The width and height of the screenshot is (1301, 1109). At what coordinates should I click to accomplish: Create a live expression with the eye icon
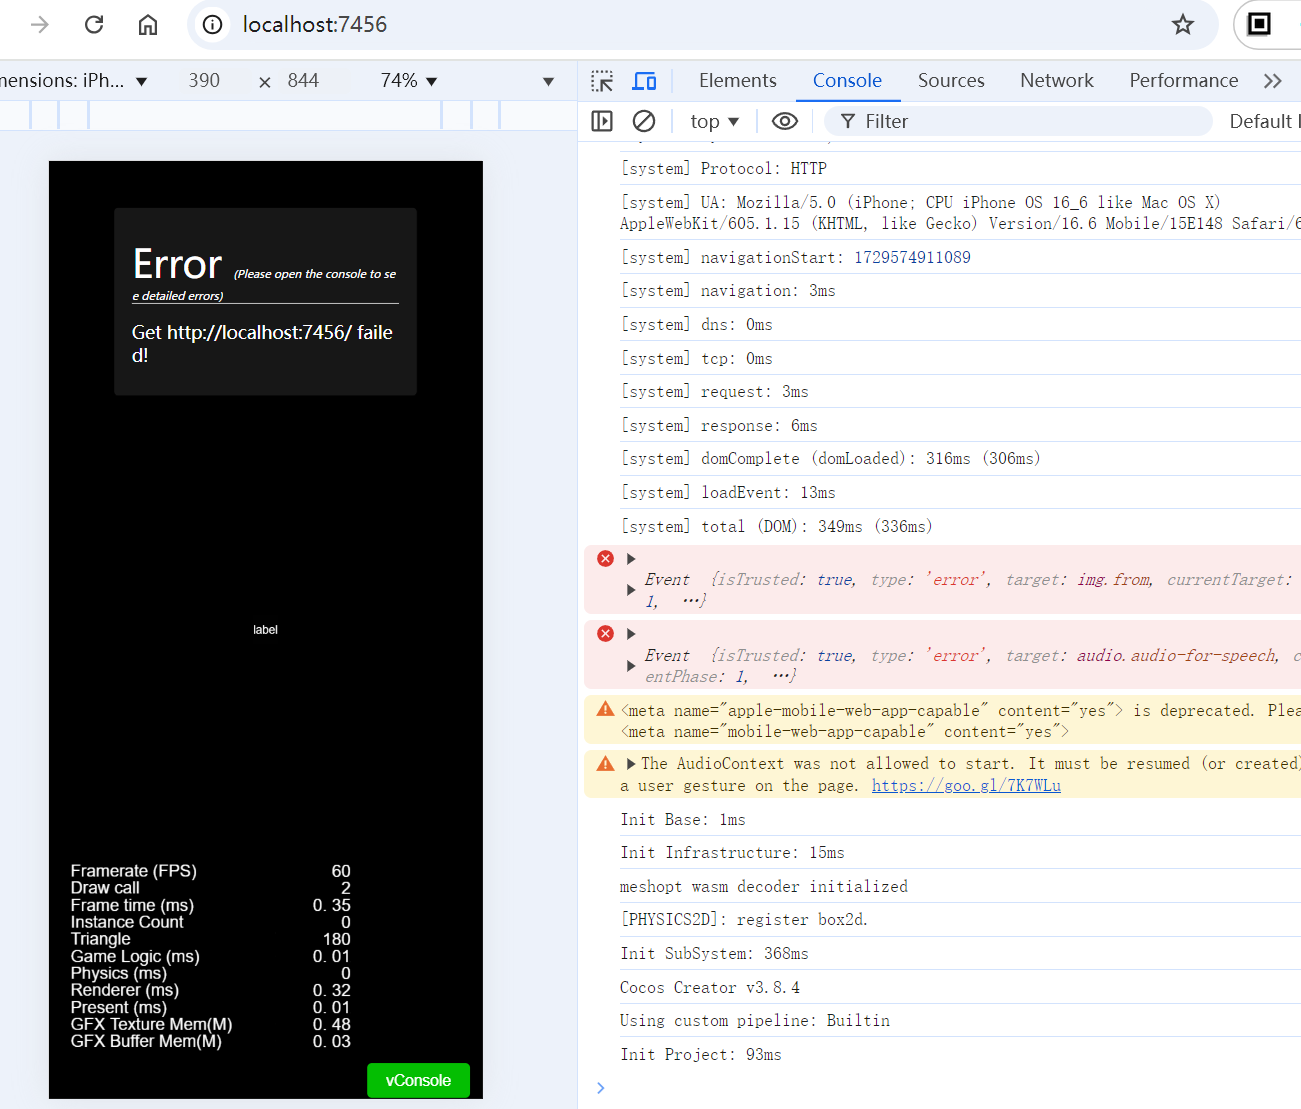click(785, 121)
